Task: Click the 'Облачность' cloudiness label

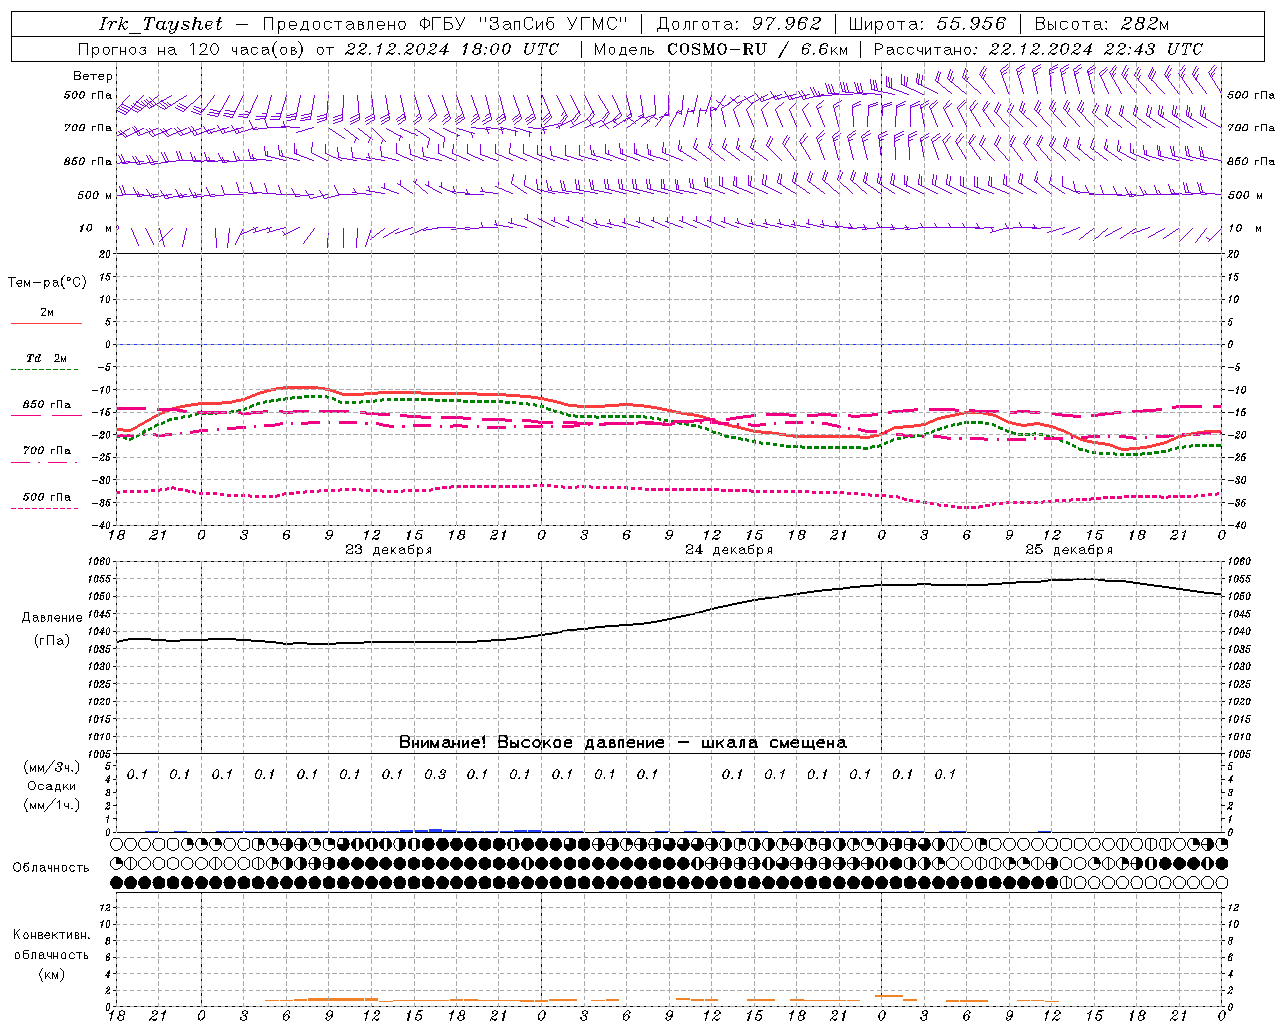Action: 51,868
